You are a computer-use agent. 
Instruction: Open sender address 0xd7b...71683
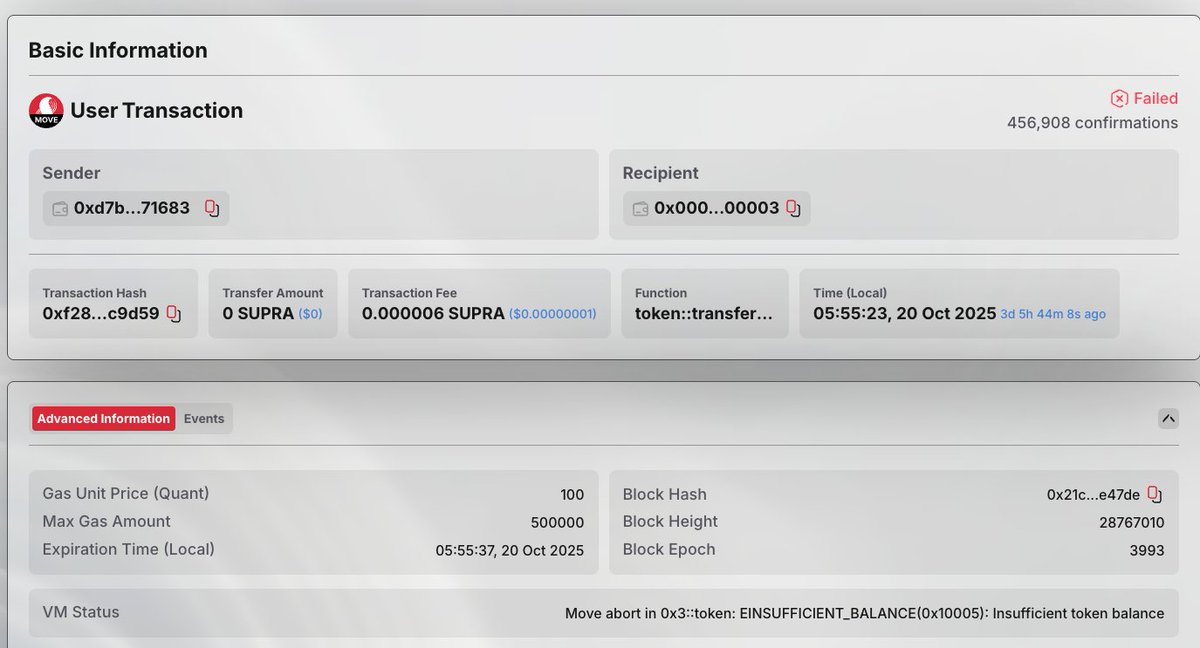point(132,208)
